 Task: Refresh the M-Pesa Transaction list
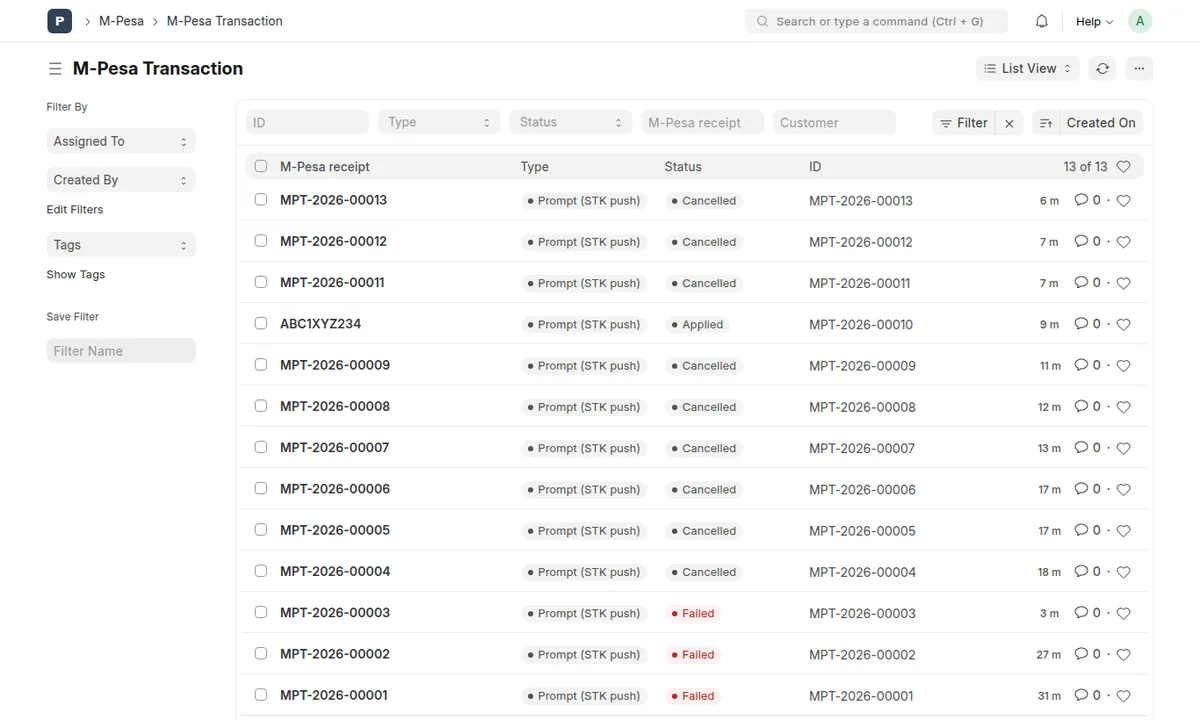(1102, 68)
